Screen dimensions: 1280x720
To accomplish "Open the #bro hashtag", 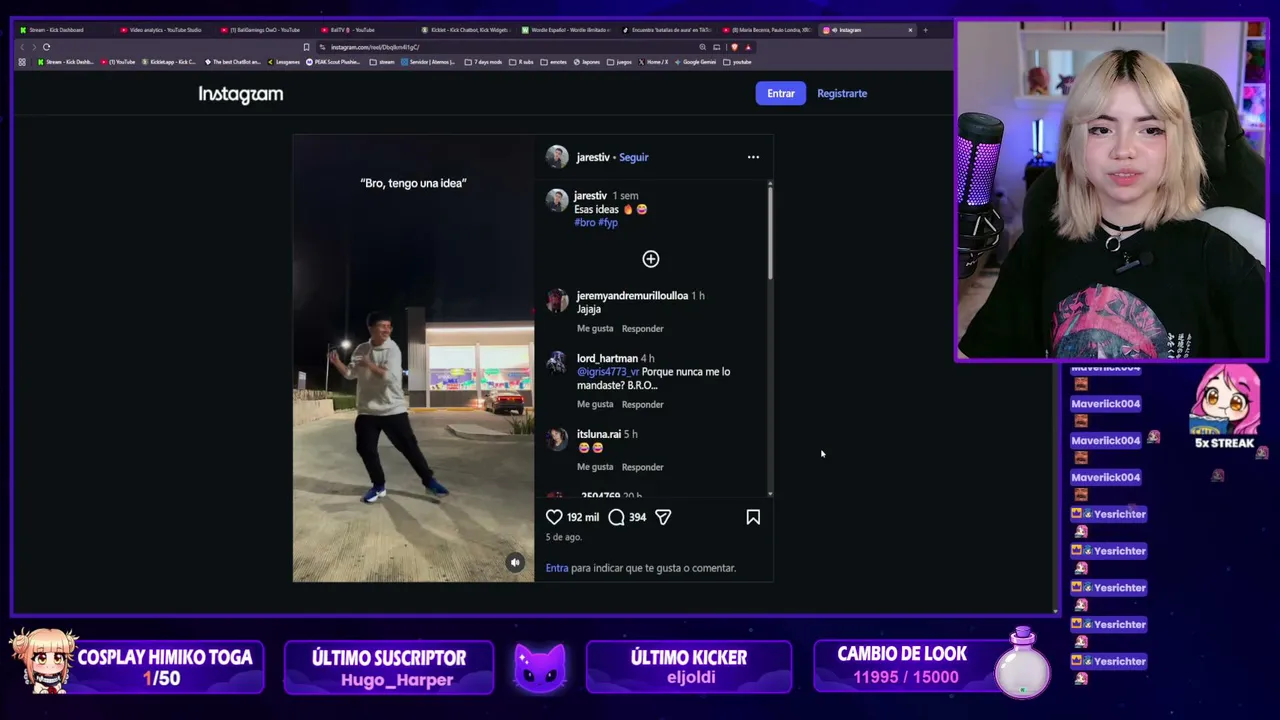I will (x=585, y=222).
